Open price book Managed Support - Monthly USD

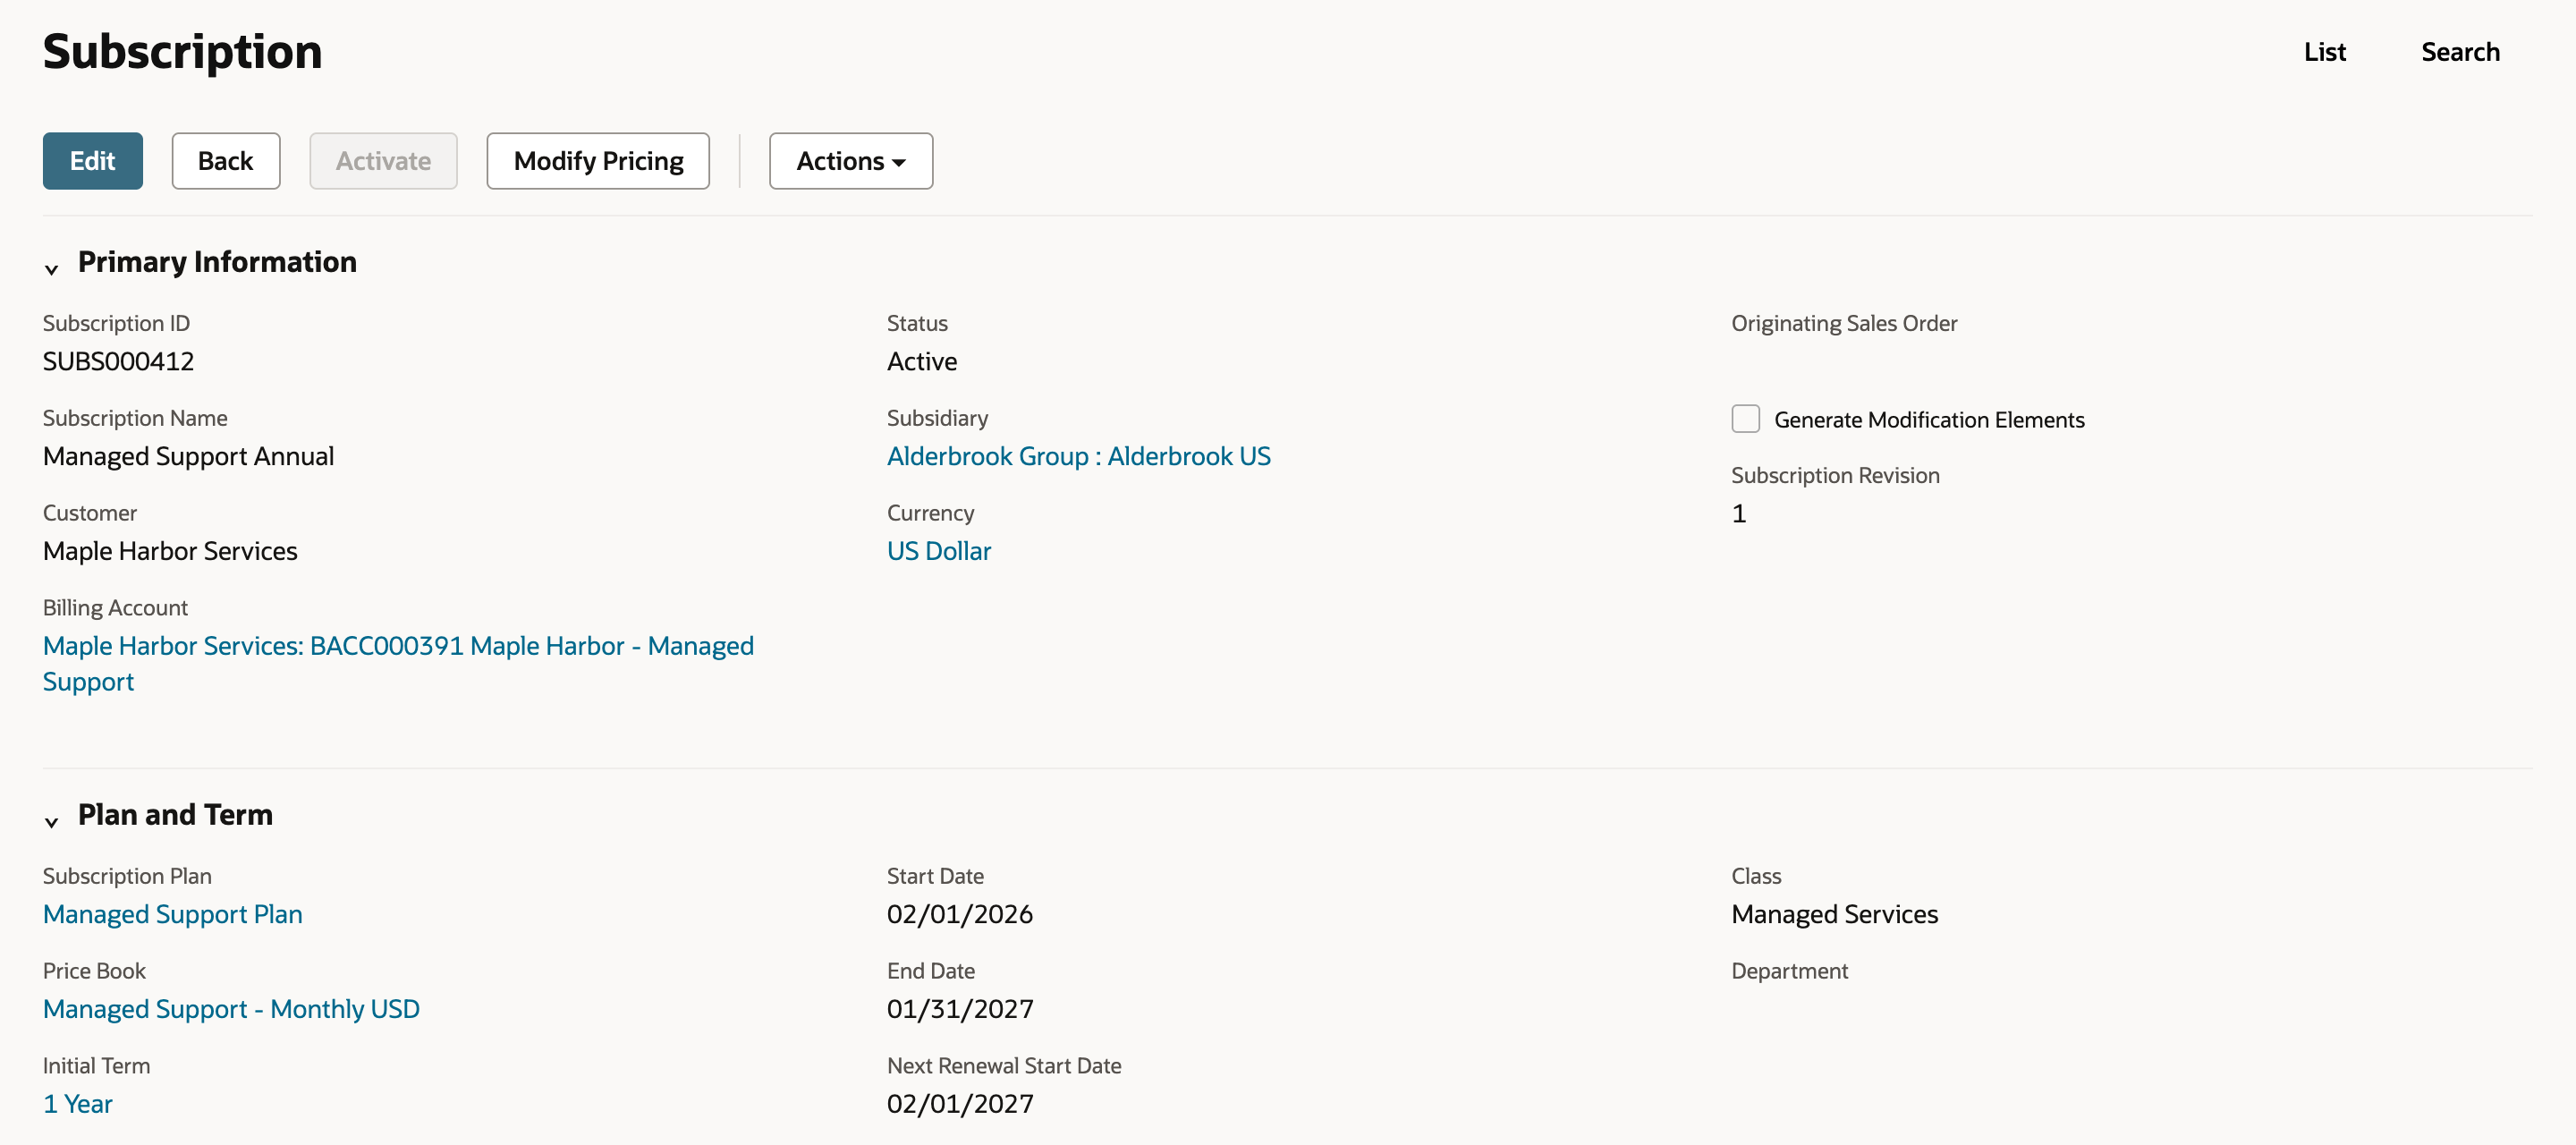click(x=231, y=1009)
